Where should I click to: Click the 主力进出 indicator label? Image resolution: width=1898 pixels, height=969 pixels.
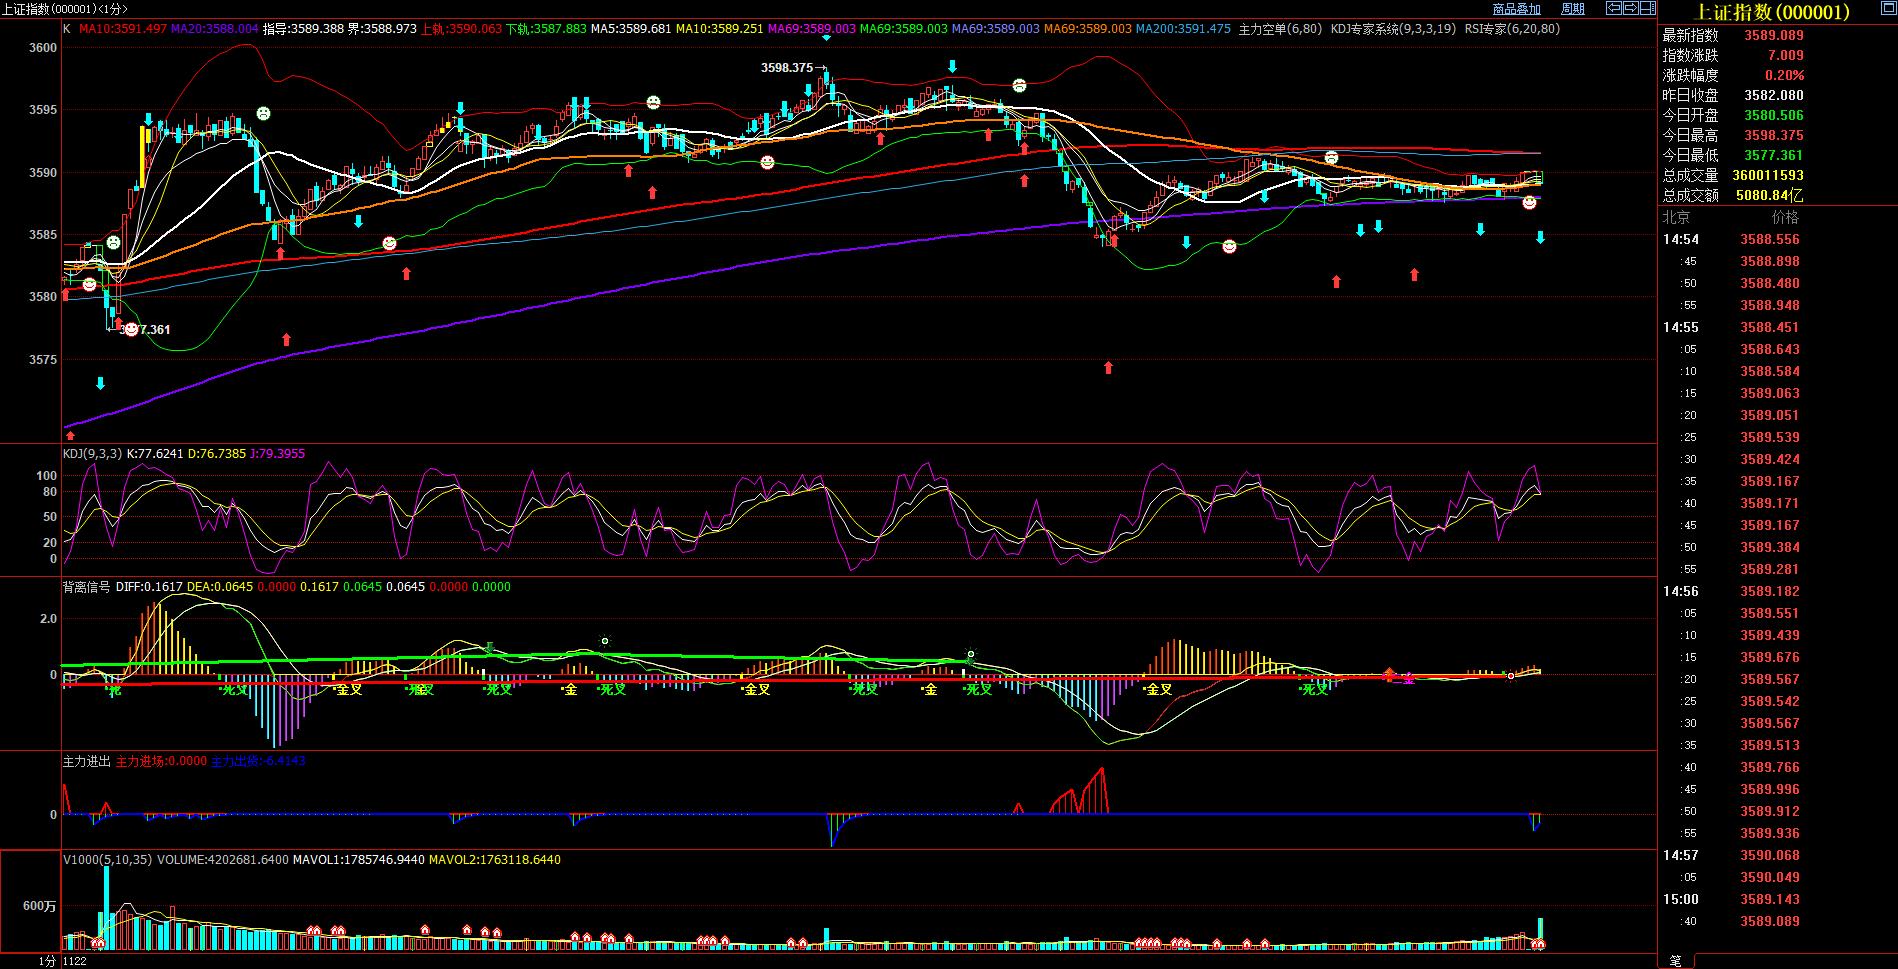click(x=87, y=761)
